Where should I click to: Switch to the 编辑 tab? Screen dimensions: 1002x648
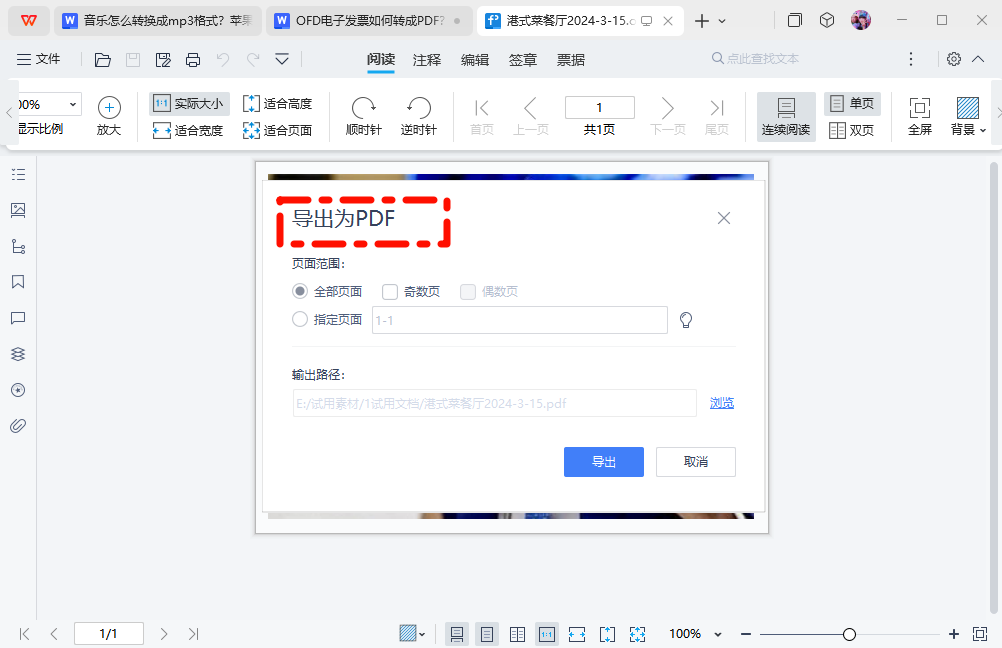pos(475,60)
